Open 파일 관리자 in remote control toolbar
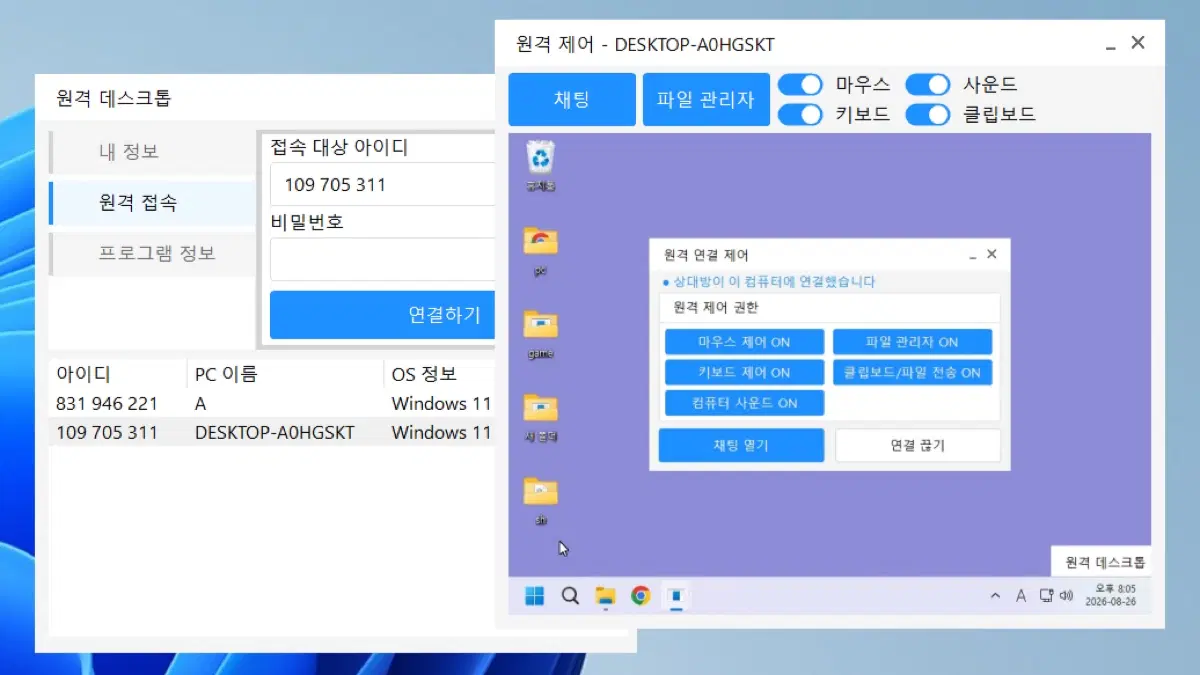The image size is (1200, 675). click(x=706, y=99)
